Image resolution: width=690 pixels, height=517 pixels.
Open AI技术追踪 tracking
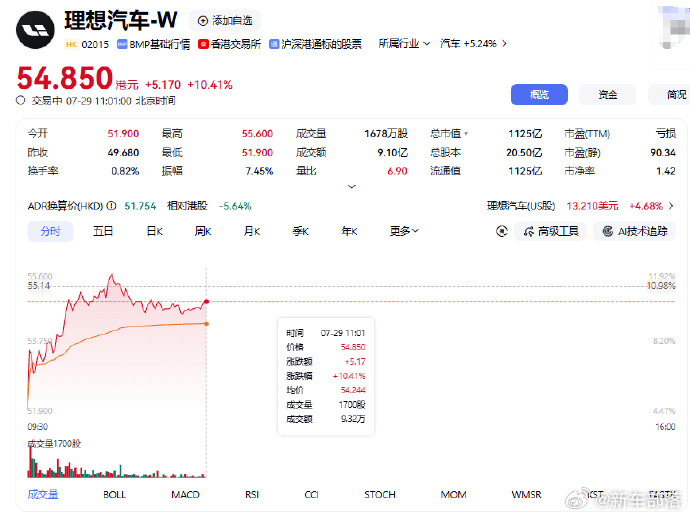(635, 231)
